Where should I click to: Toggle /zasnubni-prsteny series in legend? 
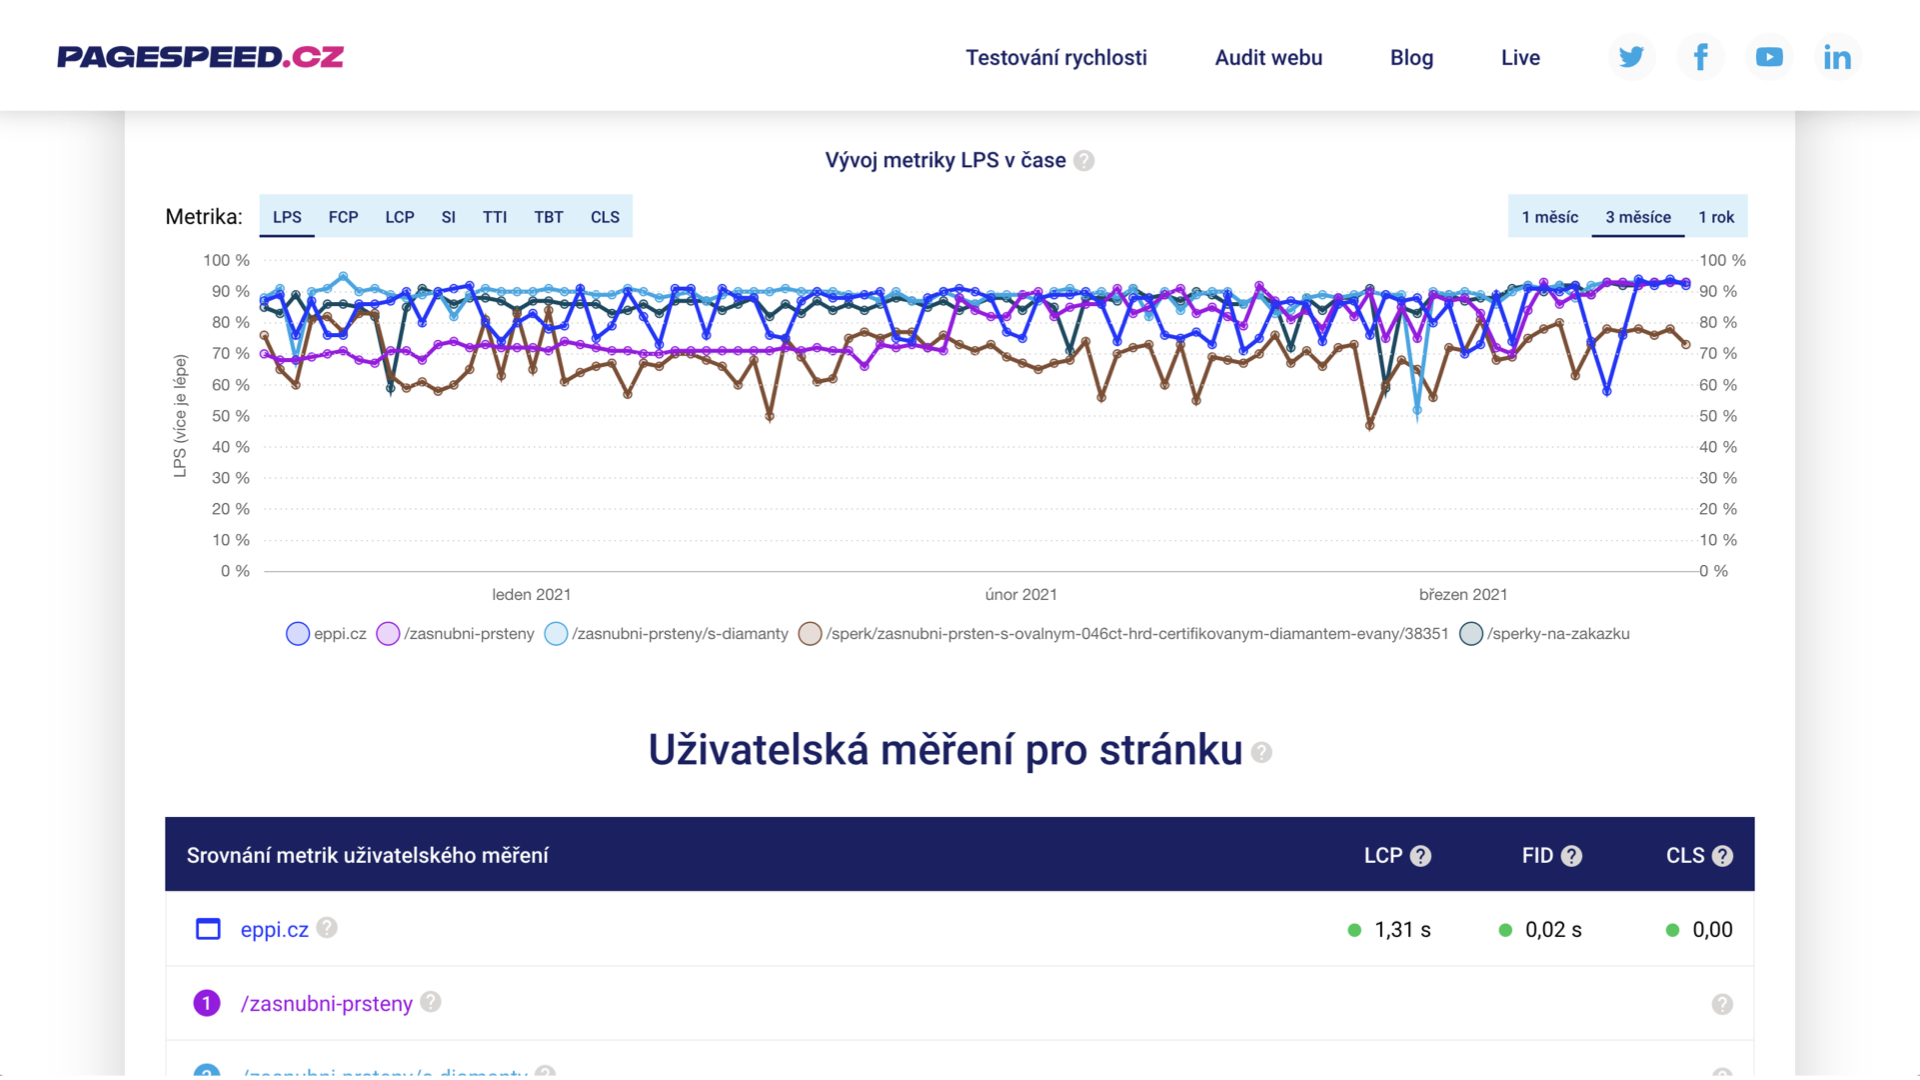[x=455, y=634]
